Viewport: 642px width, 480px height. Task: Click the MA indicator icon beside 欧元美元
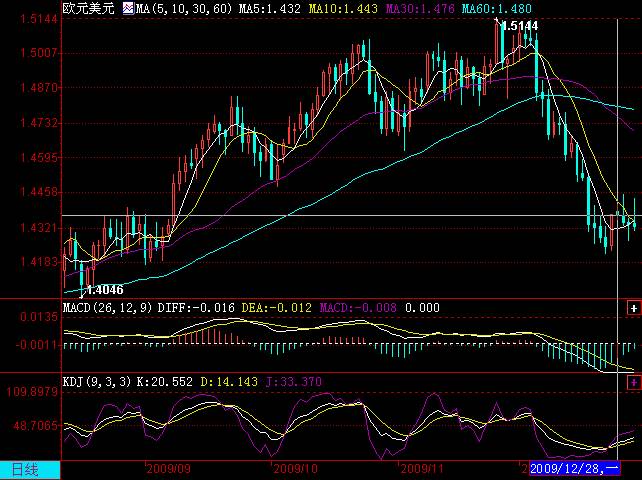(x=128, y=8)
